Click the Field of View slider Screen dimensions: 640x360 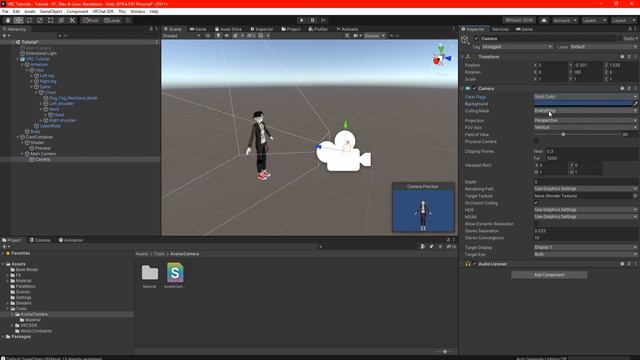(577, 134)
